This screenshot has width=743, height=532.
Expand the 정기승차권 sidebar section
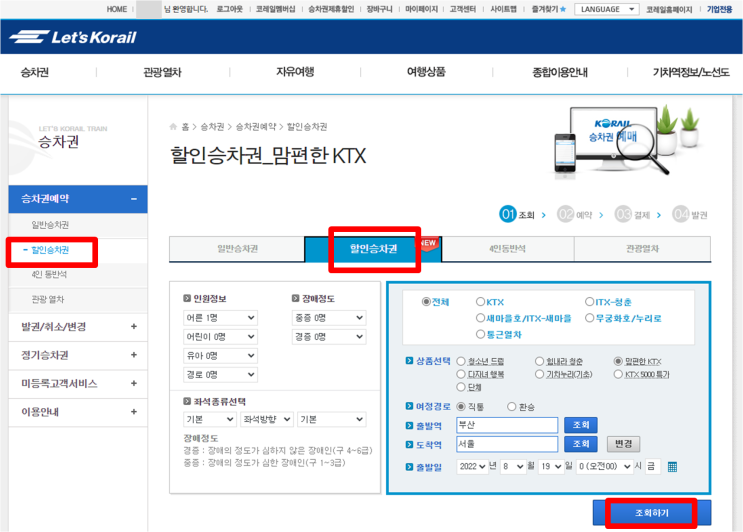coord(134,355)
